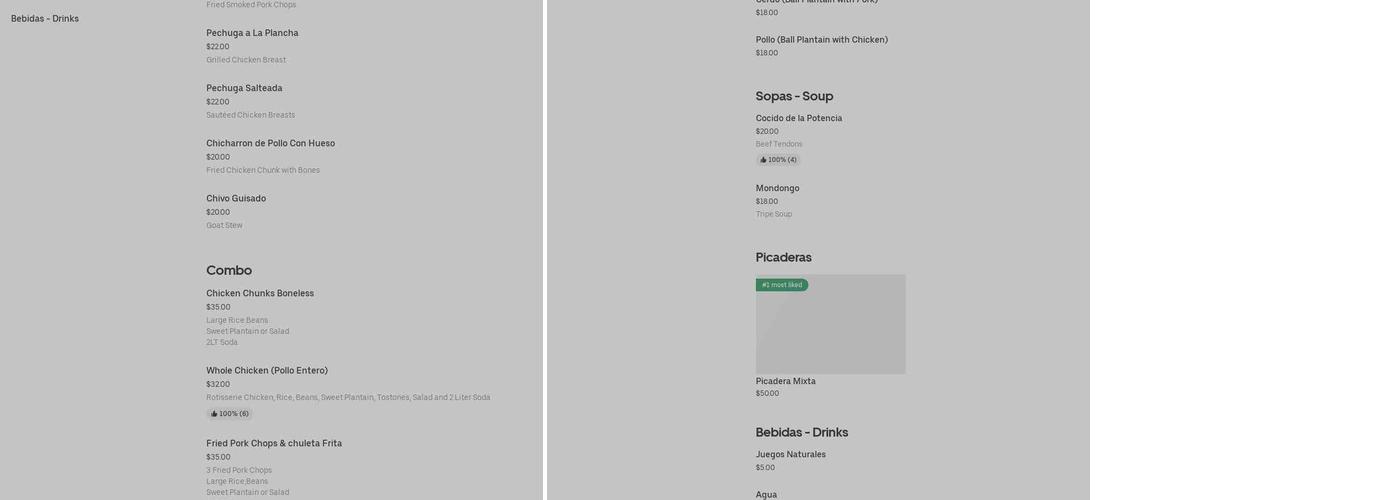Click the Sopas - Soup section heading
The width and height of the screenshot is (1400, 500).
point(794,96)
